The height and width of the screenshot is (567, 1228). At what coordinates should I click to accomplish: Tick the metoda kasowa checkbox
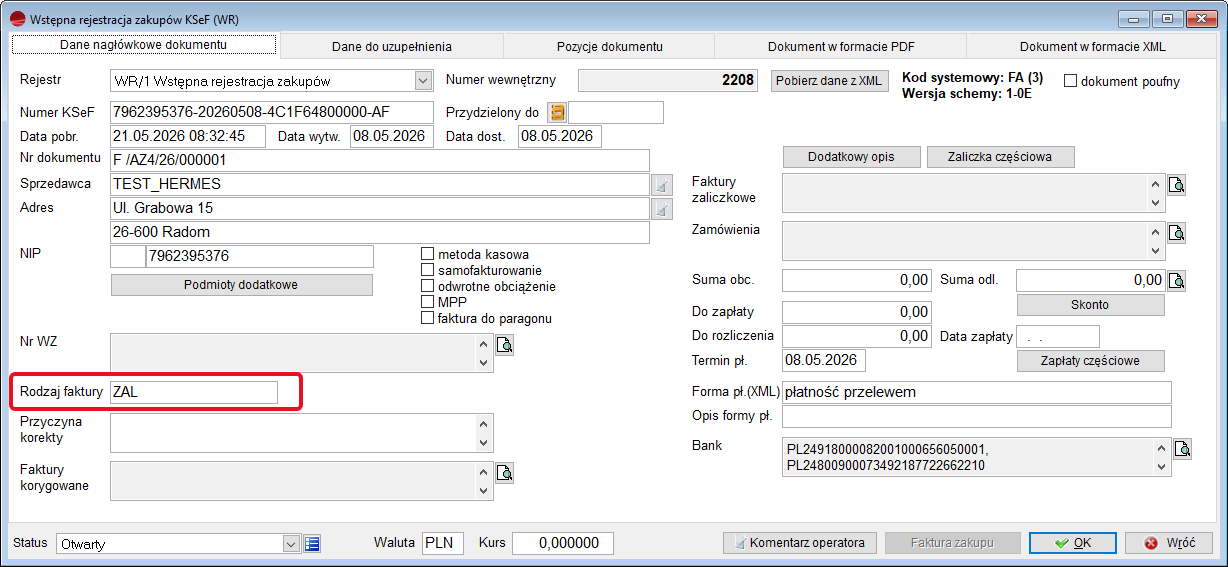coord(428,254)
